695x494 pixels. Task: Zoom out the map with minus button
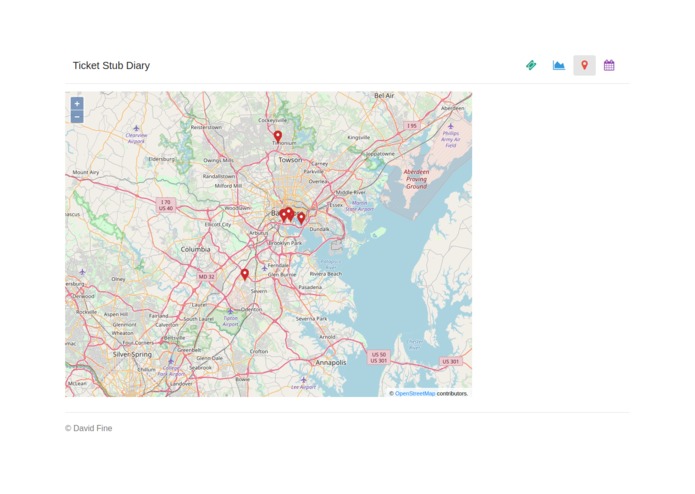(x=77, y=117)
